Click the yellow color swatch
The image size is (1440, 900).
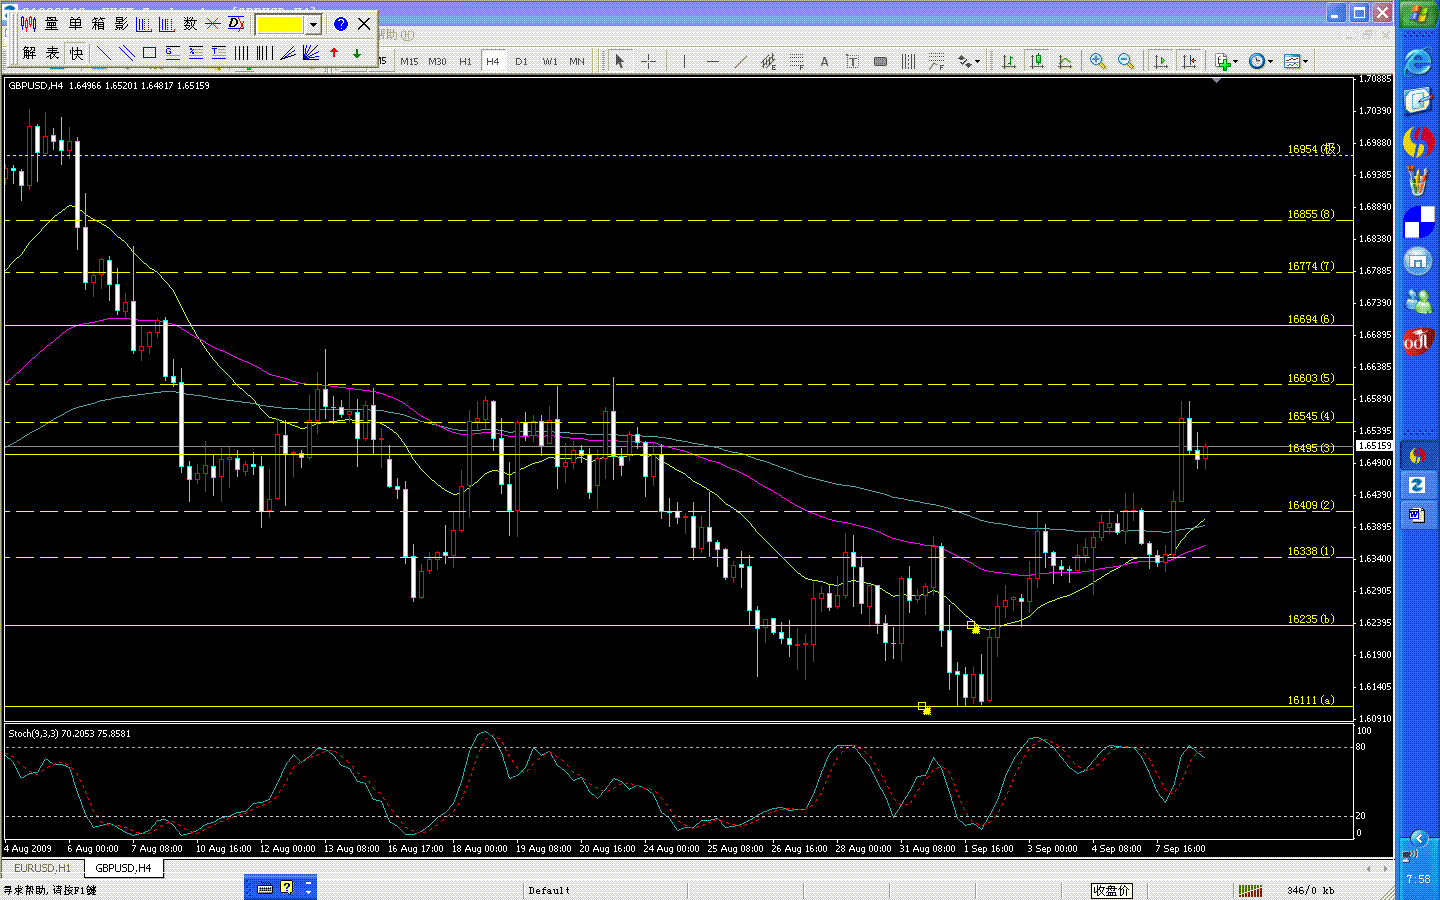(280, 24)
